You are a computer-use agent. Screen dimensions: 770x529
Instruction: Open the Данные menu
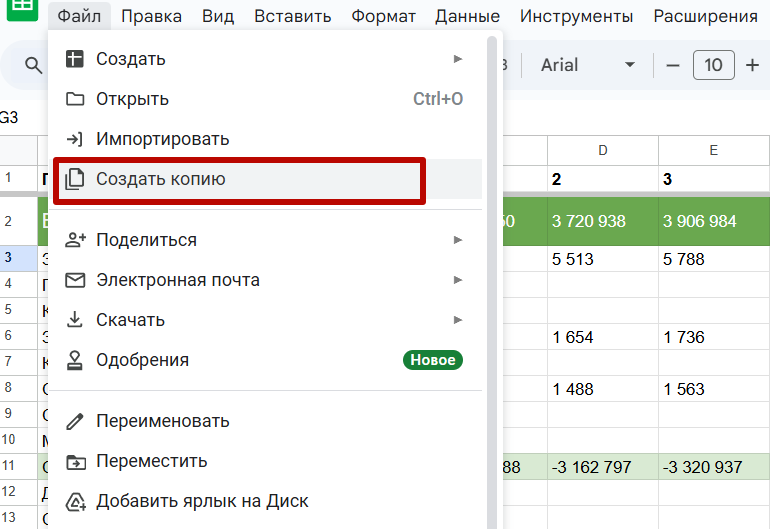pos(467,17)
